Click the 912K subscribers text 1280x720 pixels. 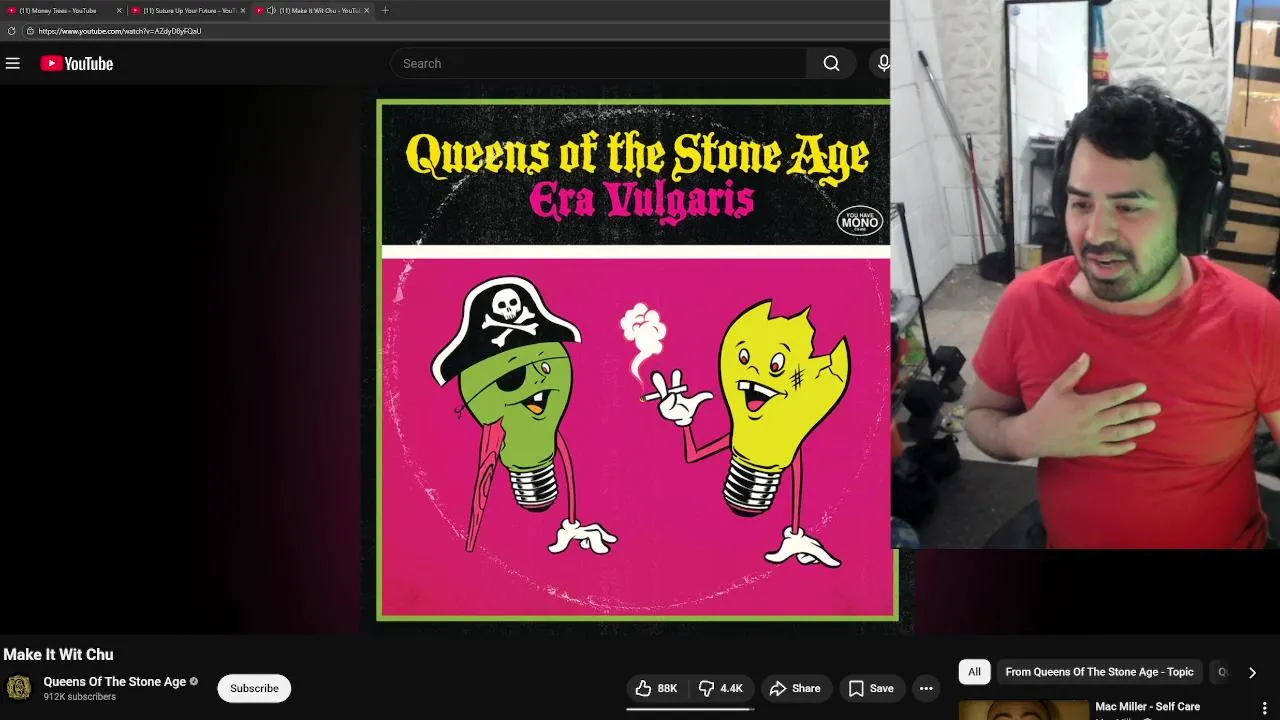tap(80, 697)
